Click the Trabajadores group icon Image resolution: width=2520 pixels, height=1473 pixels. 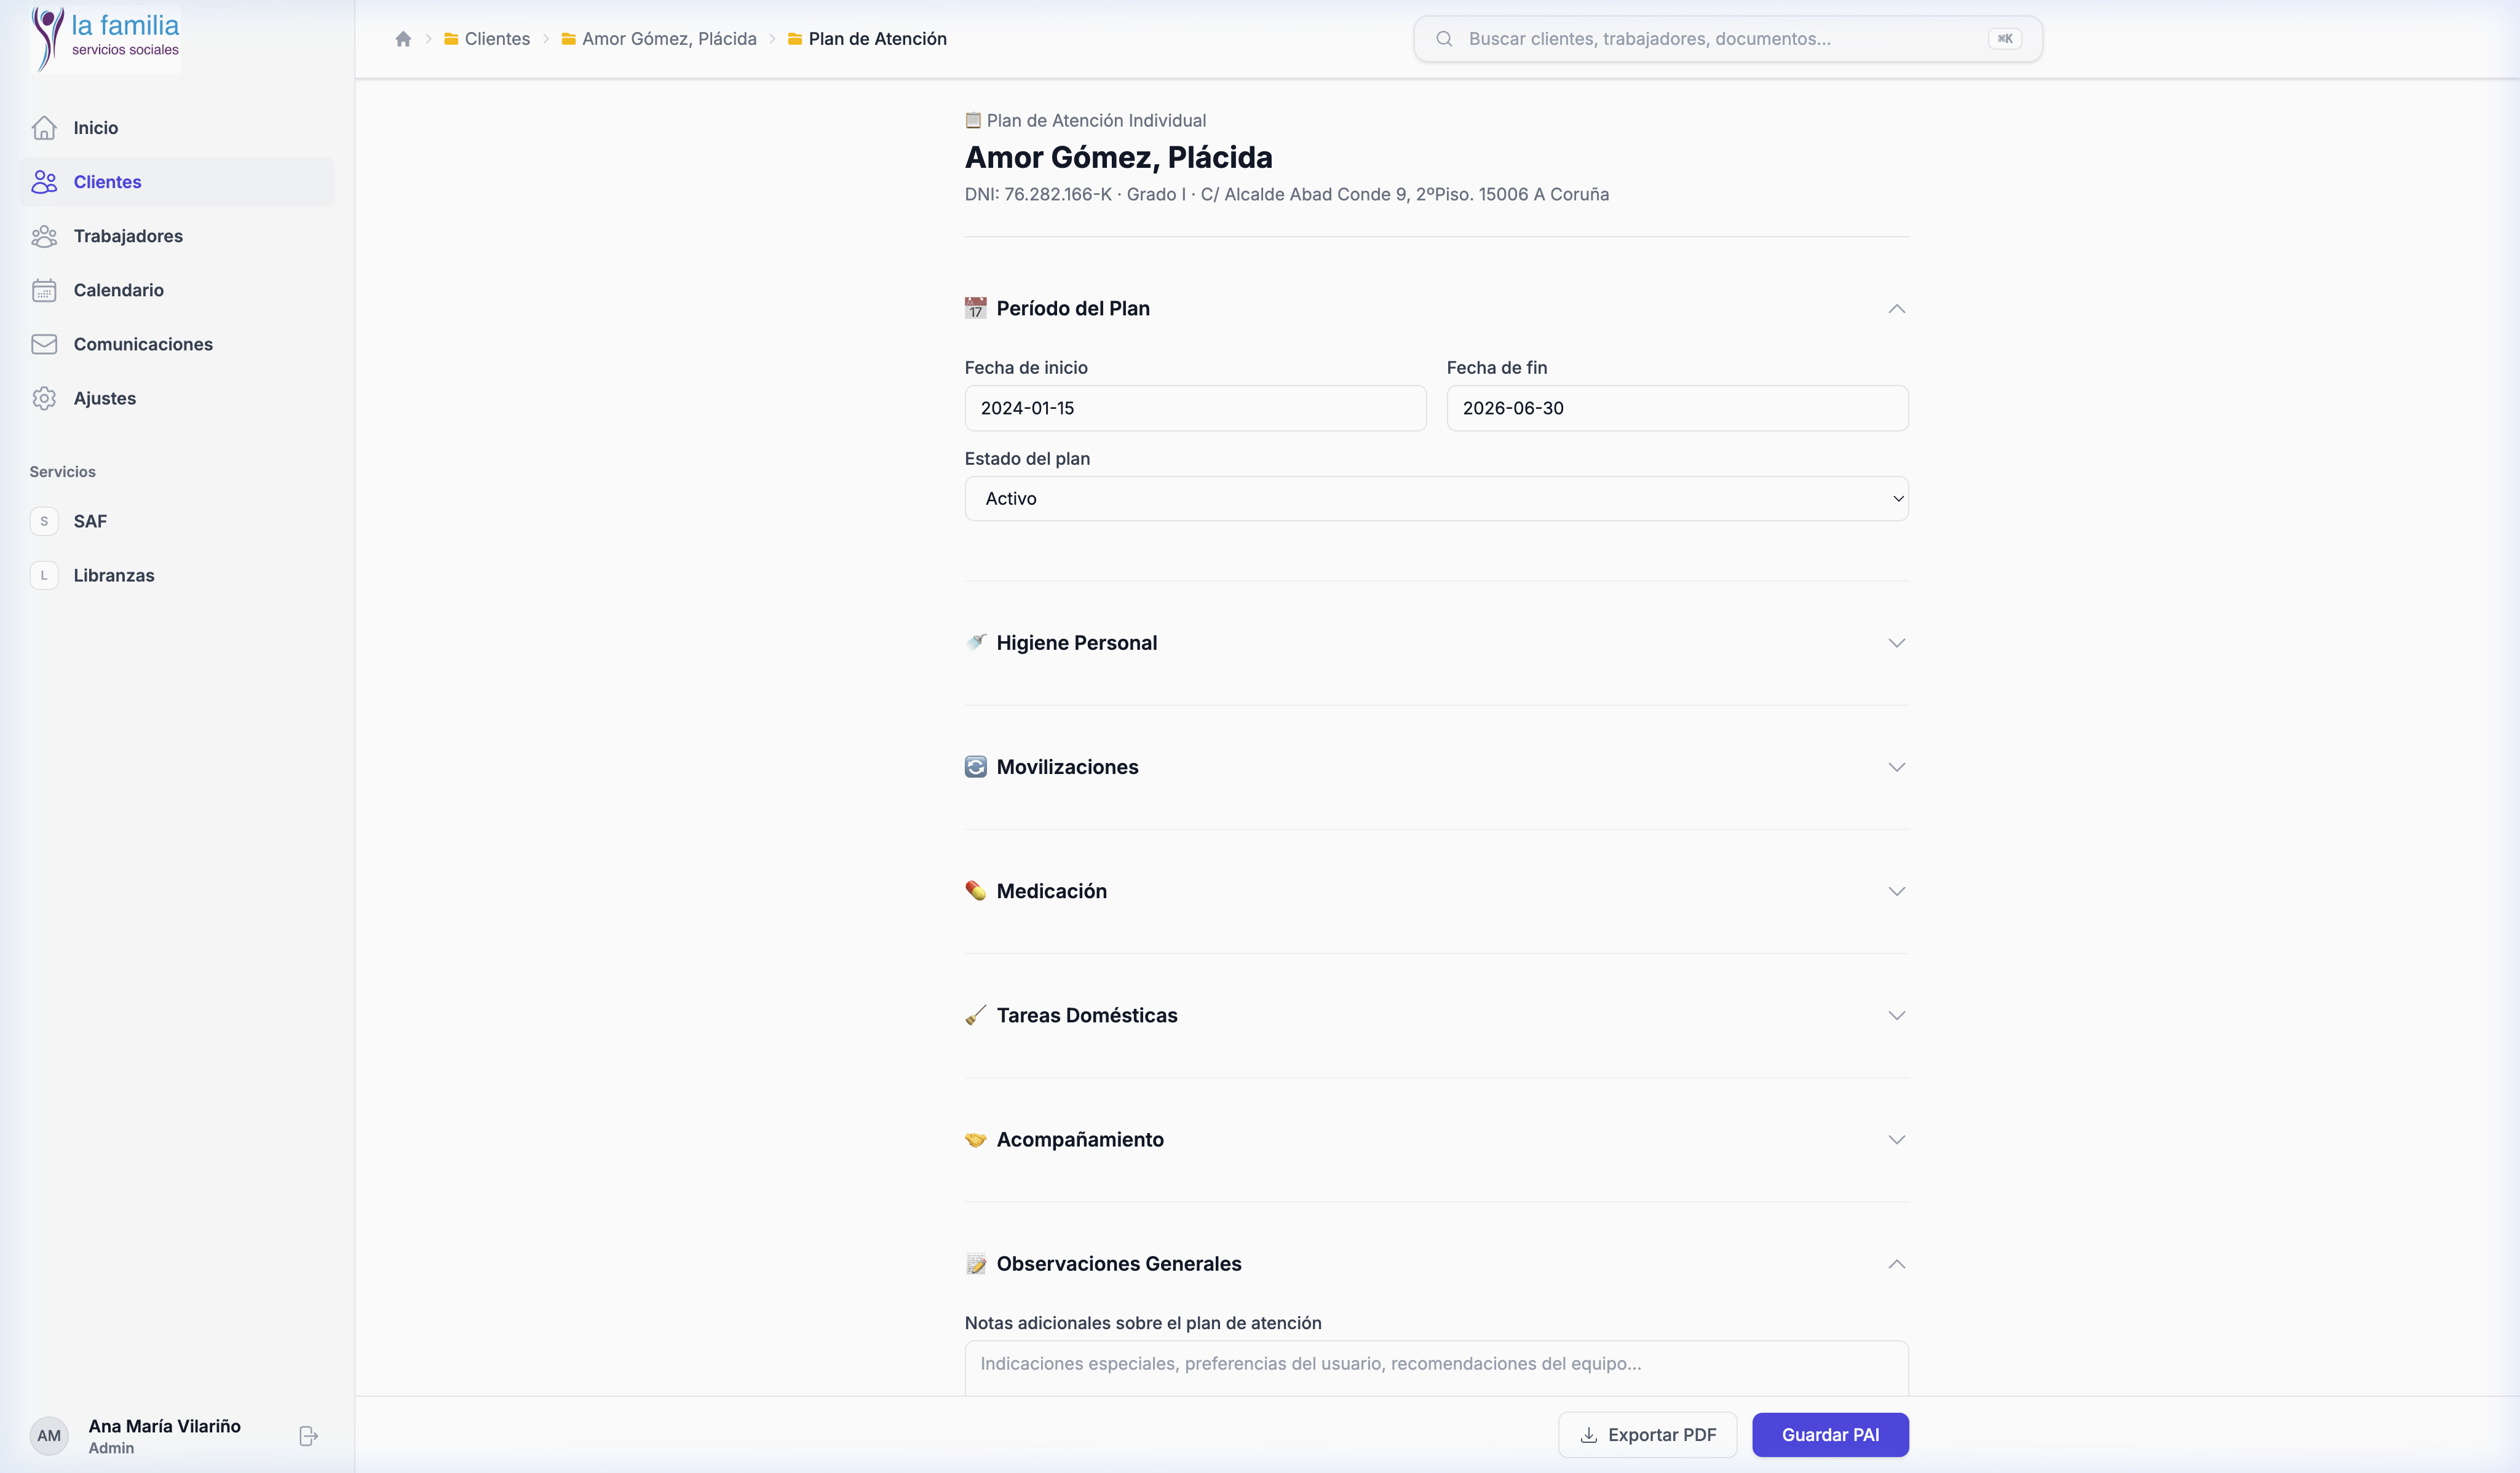(44, 236)
